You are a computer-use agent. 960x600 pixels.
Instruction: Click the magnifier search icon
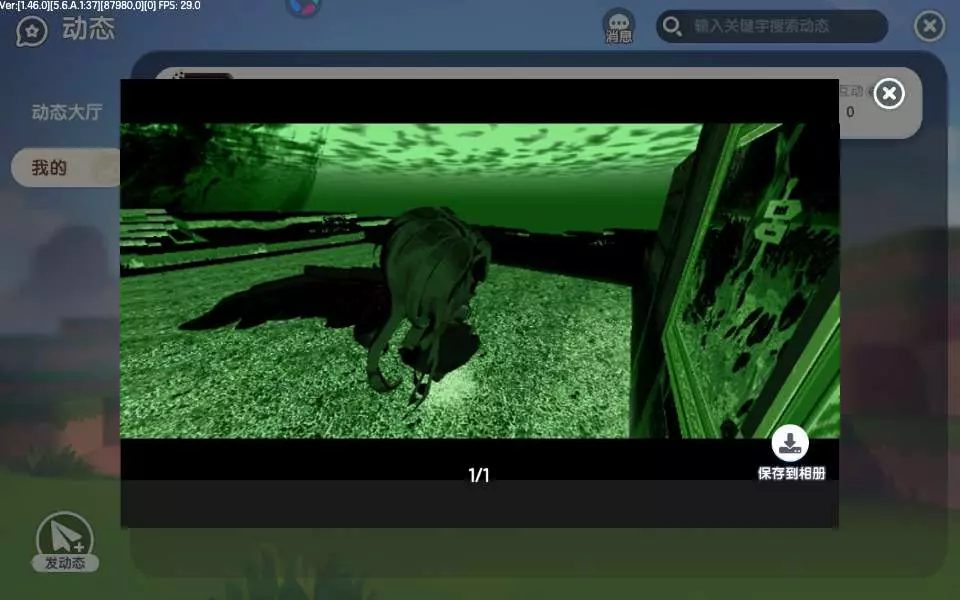click(x=674, y=26)
